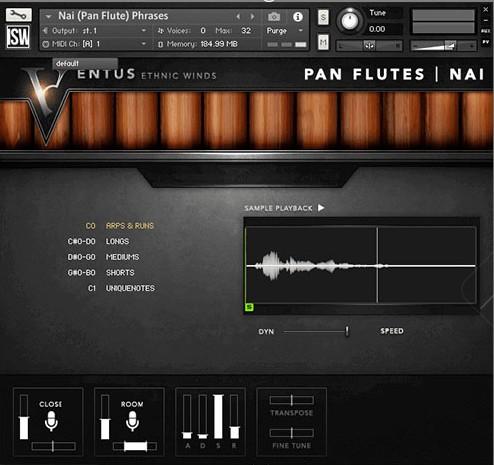Toggle the Room microphone icon
Viewport: 494px width, 465px height.
pos(132,421)
